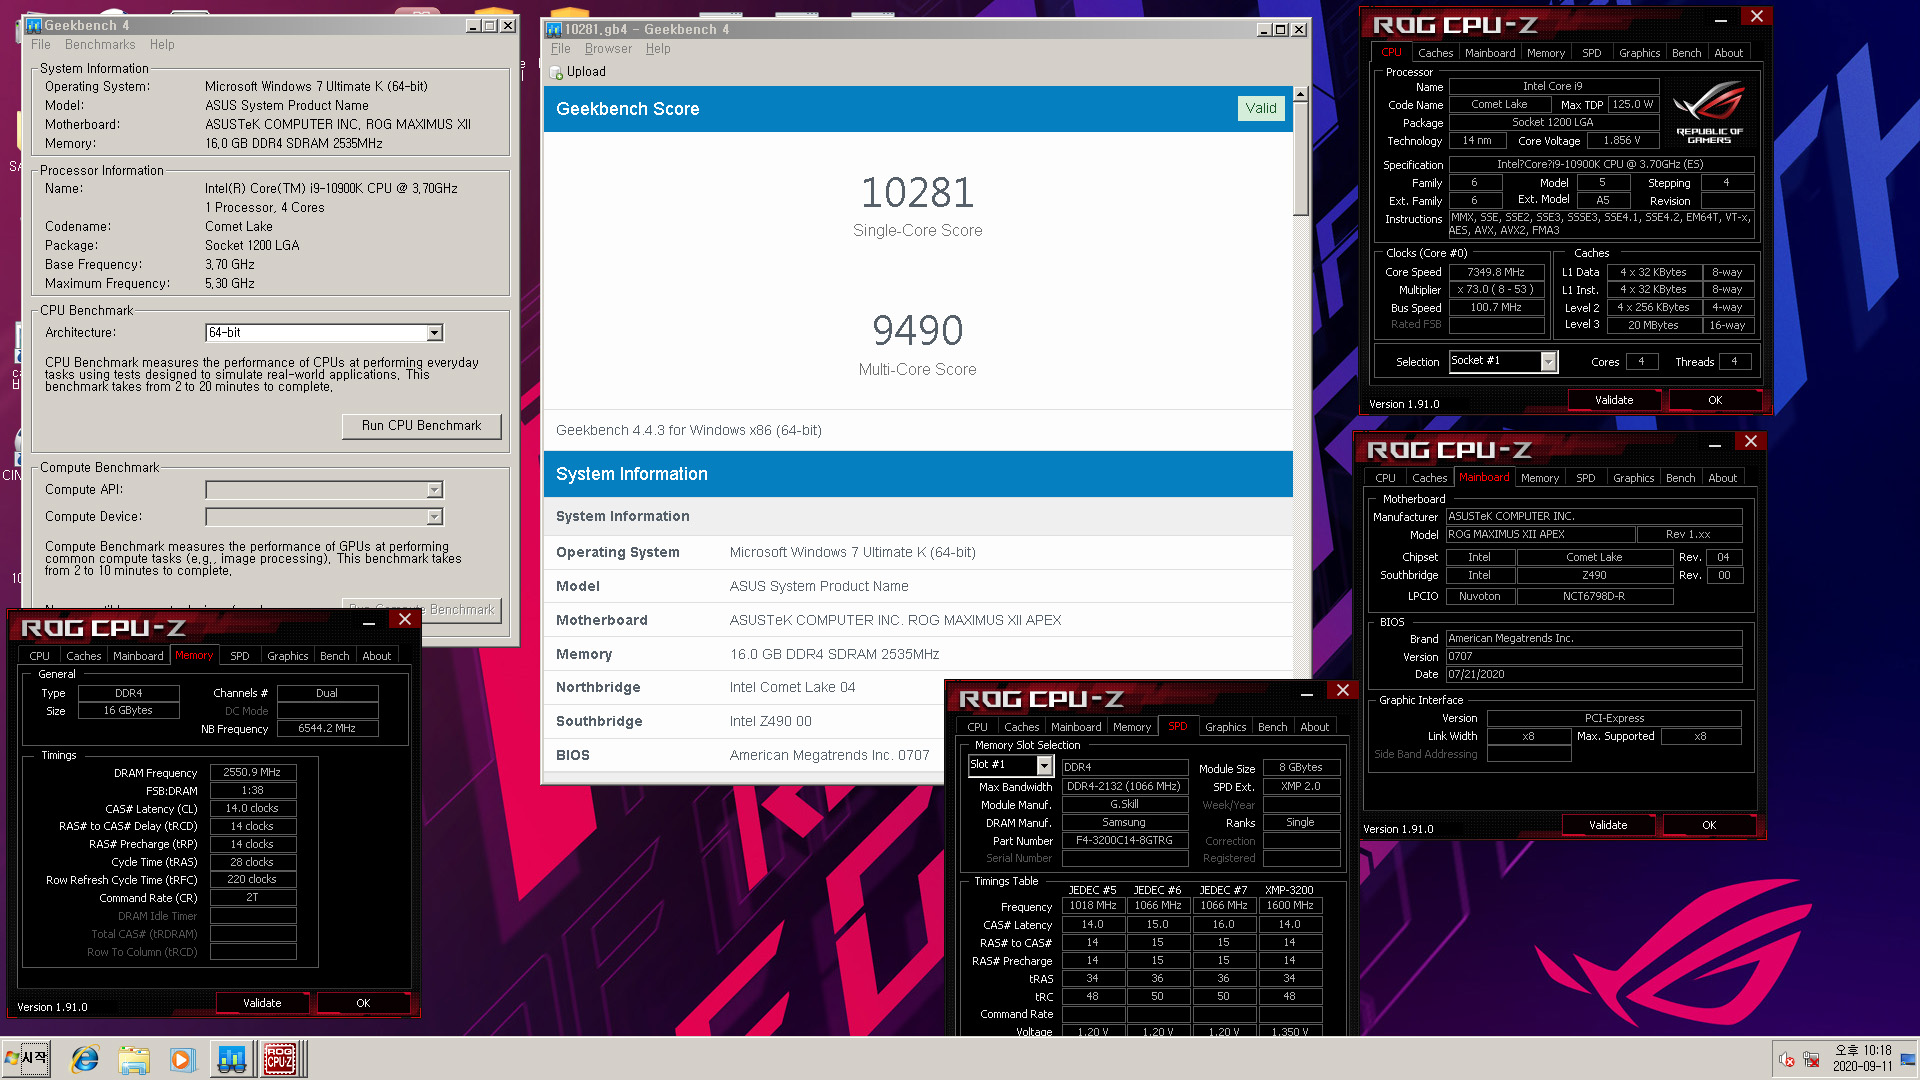Screen dimensions: 1920x1080
Task: Click the Geekbench 4 title bar app icon
Action: click(x=34, y=26)
